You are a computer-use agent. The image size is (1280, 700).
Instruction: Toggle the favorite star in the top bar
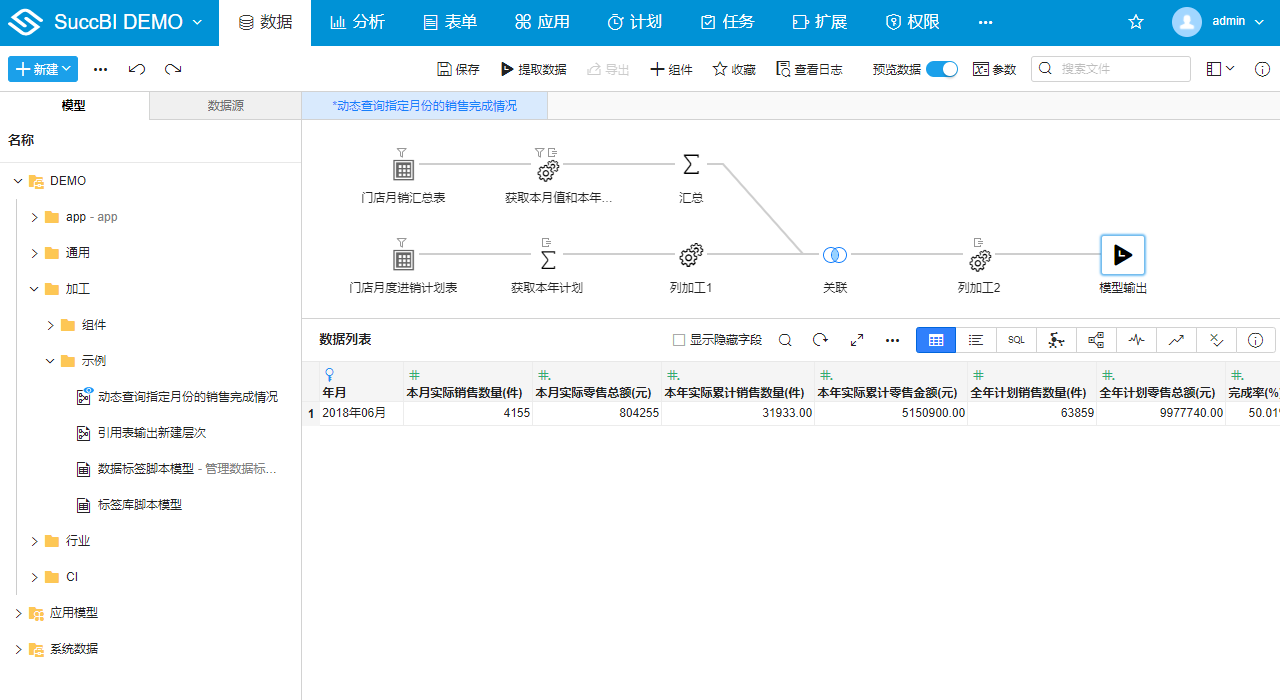coord(1135,20)
